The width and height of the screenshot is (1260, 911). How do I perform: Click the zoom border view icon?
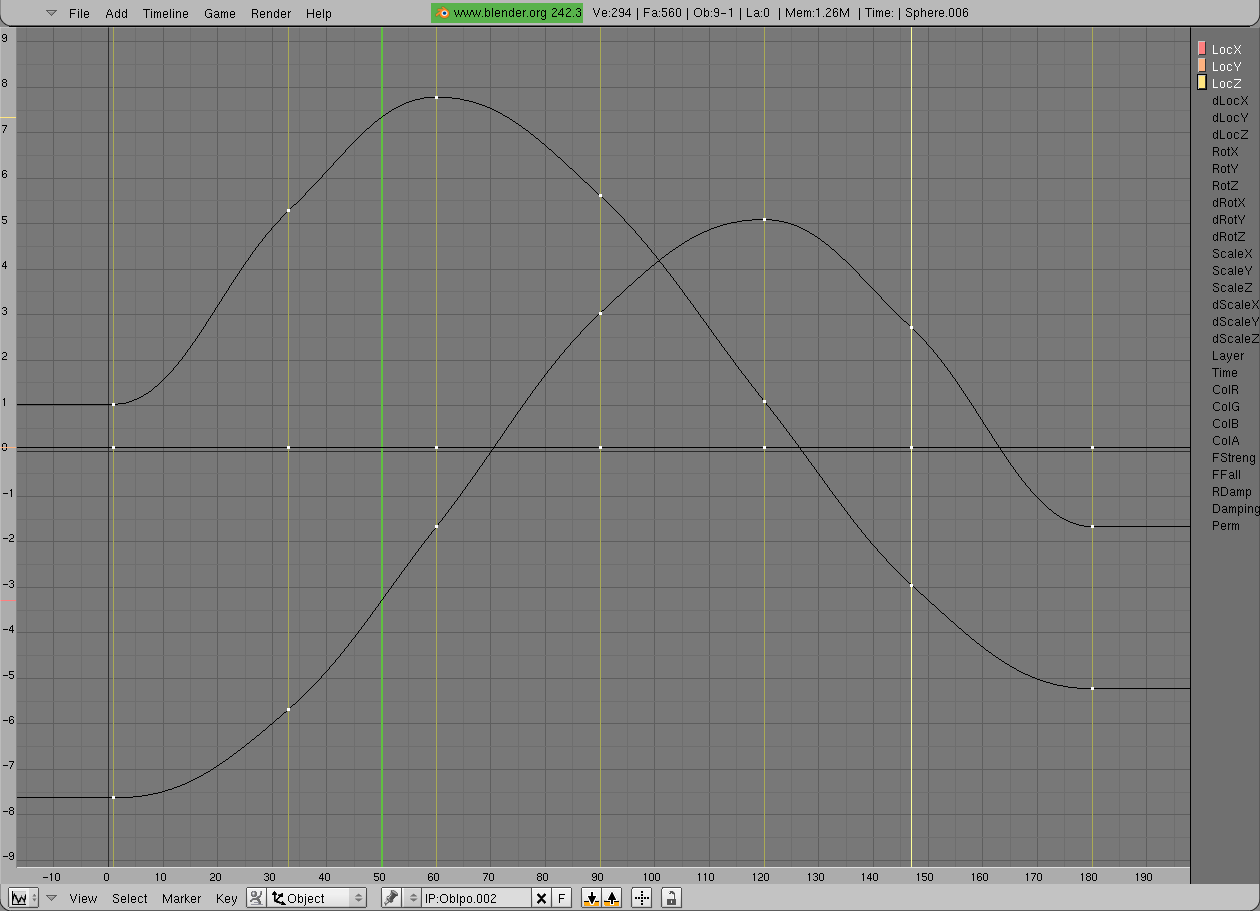point(642,898)
